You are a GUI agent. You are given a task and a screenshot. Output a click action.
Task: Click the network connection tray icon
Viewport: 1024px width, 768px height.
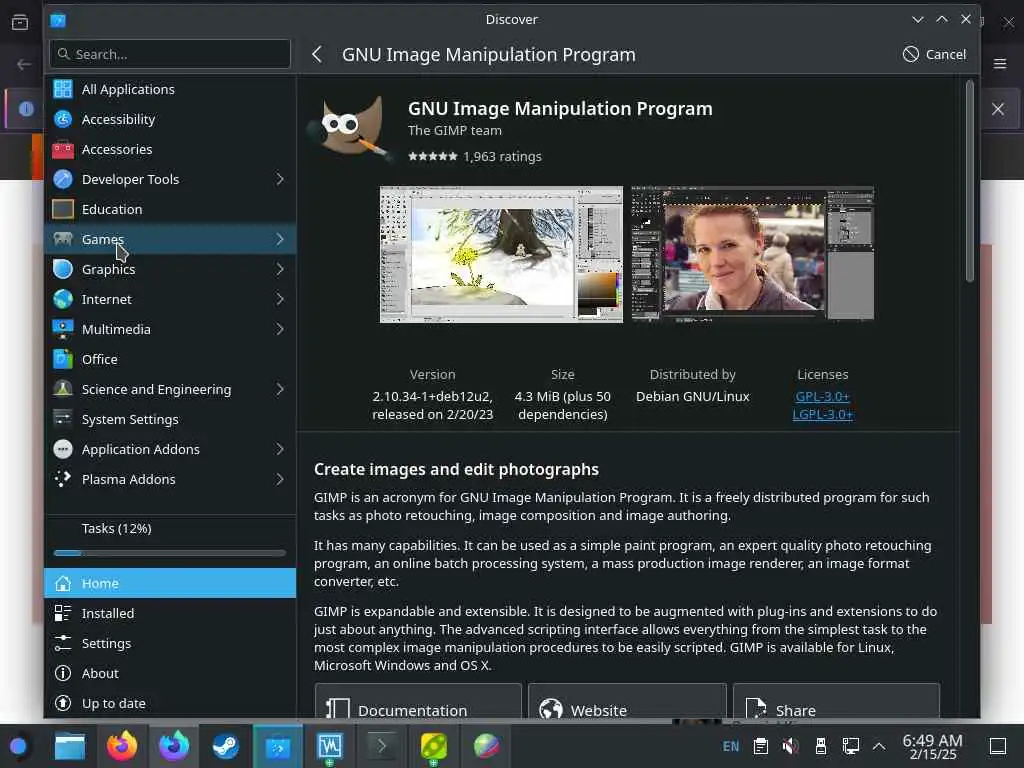click(x=850, y=746)
